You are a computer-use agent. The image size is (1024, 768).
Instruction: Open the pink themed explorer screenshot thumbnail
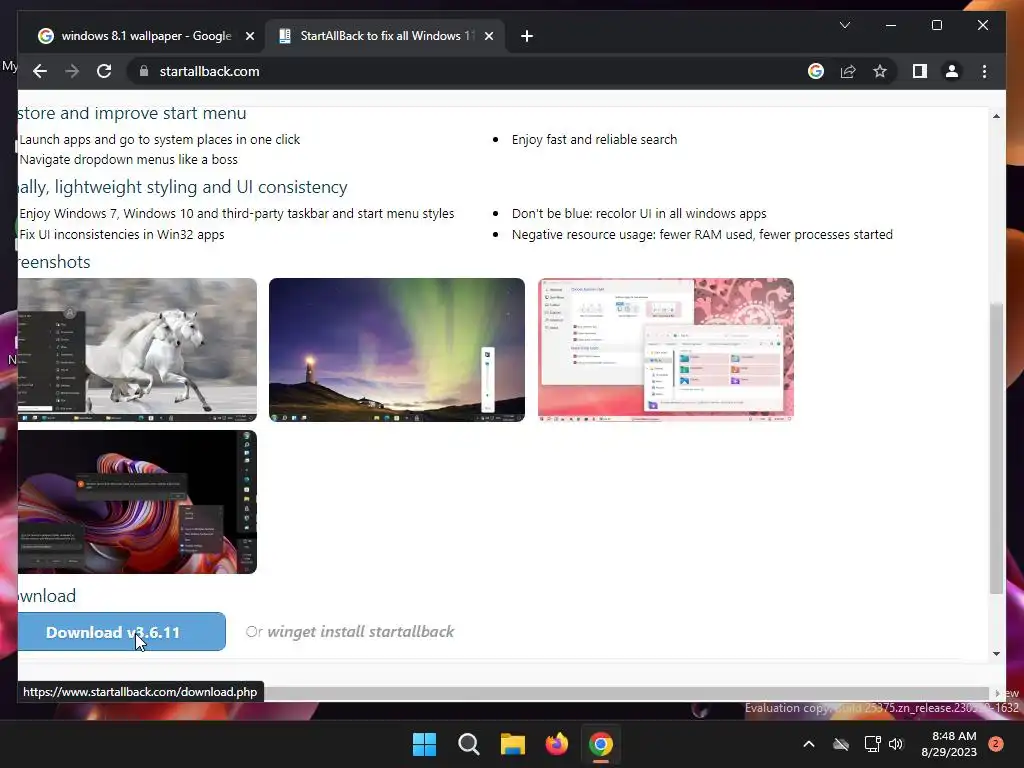click(x=665, y=350)
